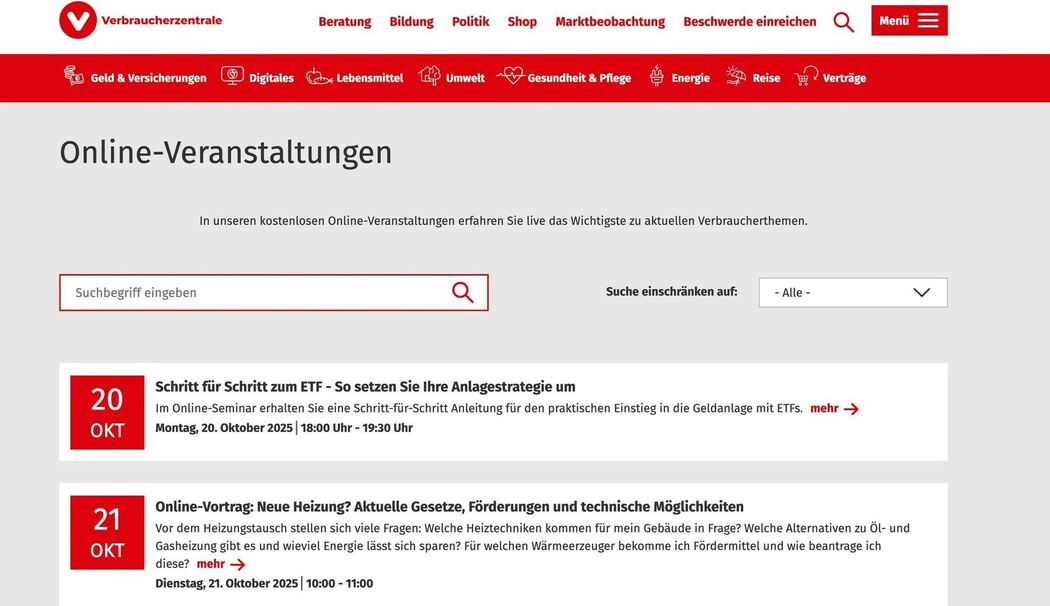Focus the Suchbegriff eingeben search field

255,293
